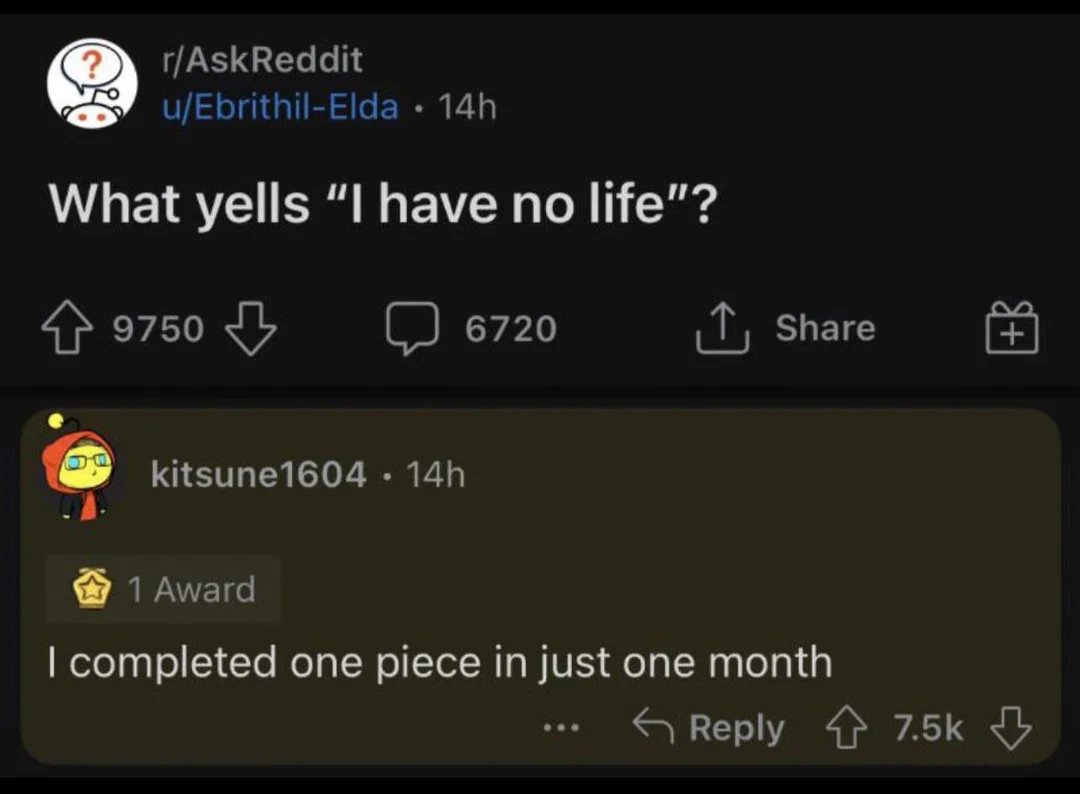
Task: Downvote the AskReddit post
Action: (x=251, y=328)
